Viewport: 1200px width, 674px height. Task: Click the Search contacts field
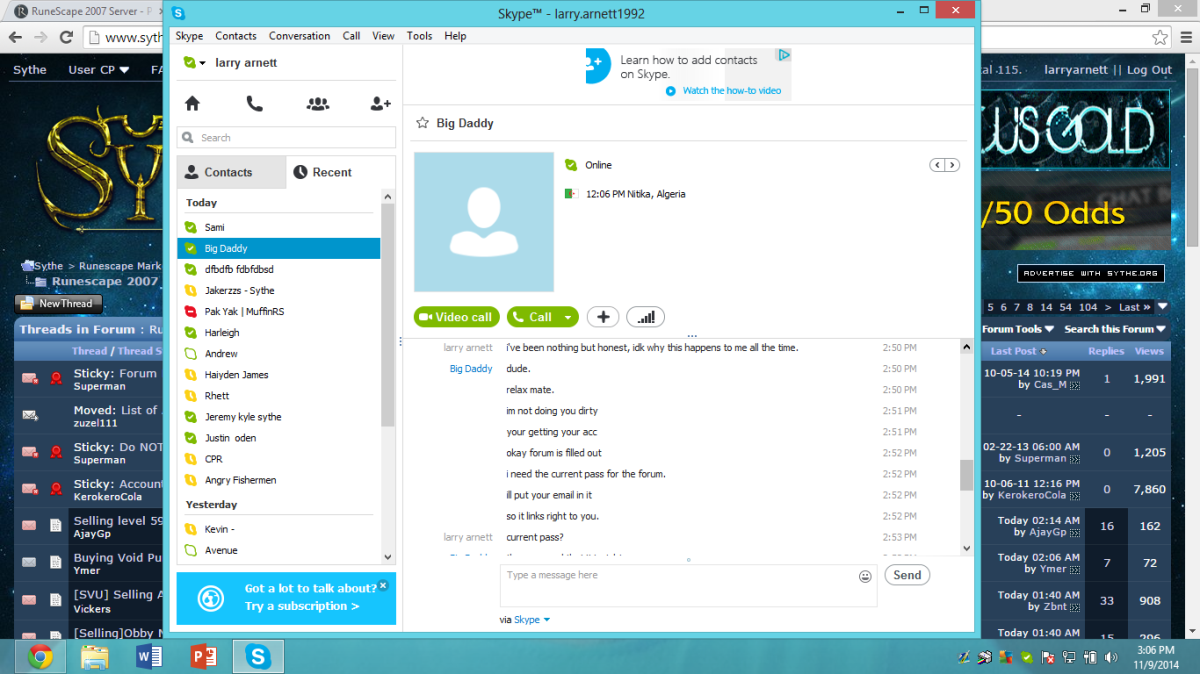[x=286, y=138]
